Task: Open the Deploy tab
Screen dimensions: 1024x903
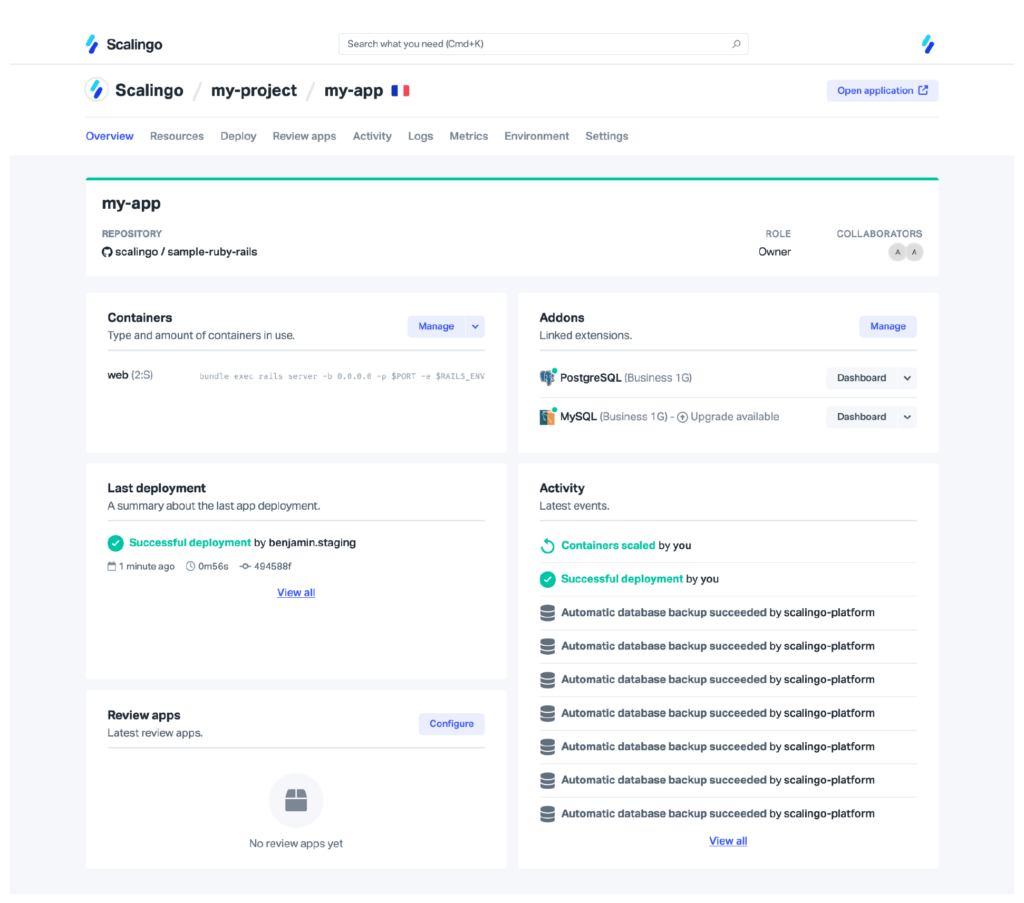Action: [x=238, y=136]
